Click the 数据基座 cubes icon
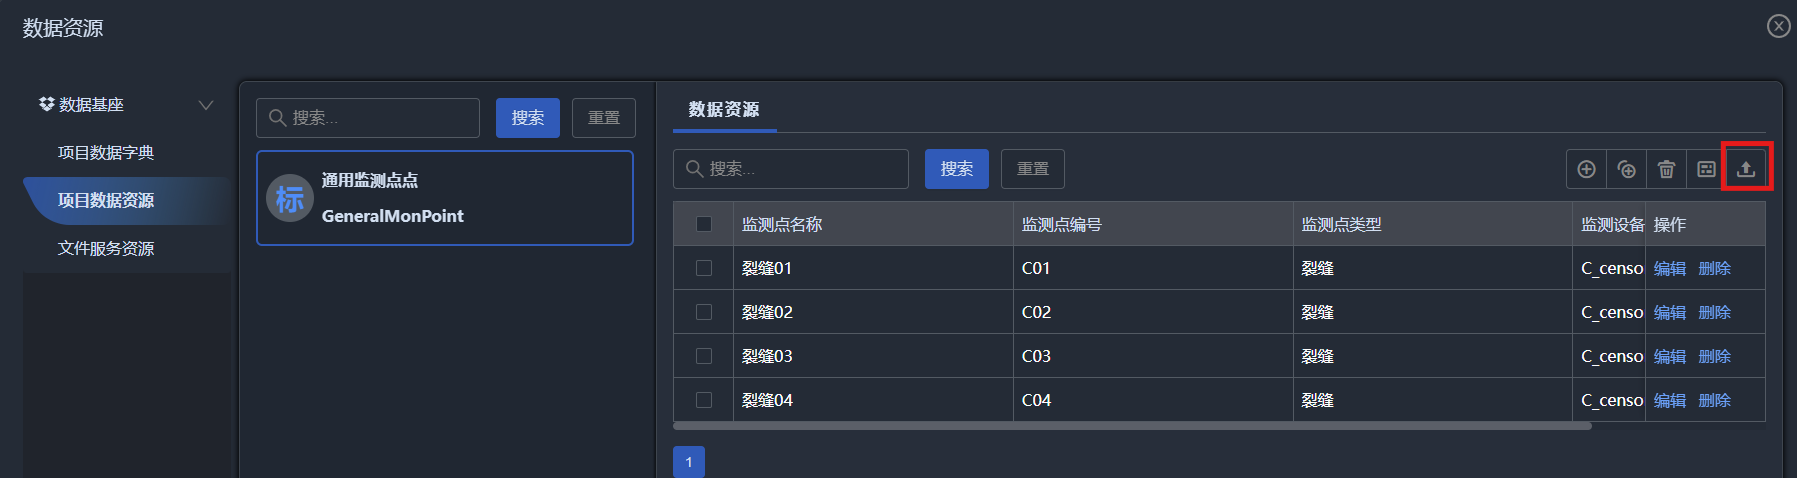1797x478 pixels. pyautogui.click(x=46, y=104)
